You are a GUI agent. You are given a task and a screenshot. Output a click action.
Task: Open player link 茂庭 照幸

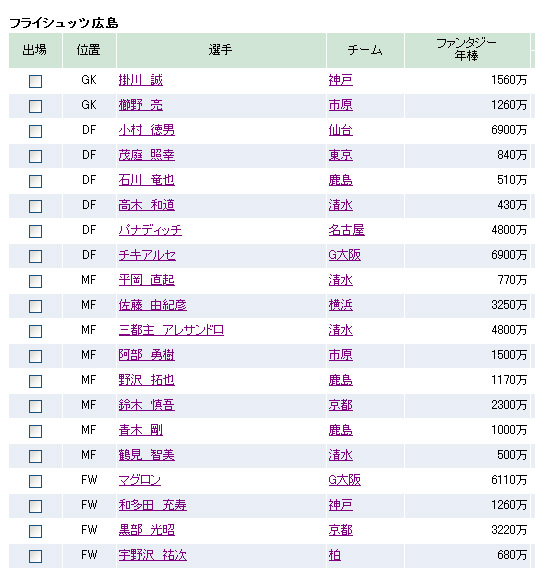[x=147, y=155]
